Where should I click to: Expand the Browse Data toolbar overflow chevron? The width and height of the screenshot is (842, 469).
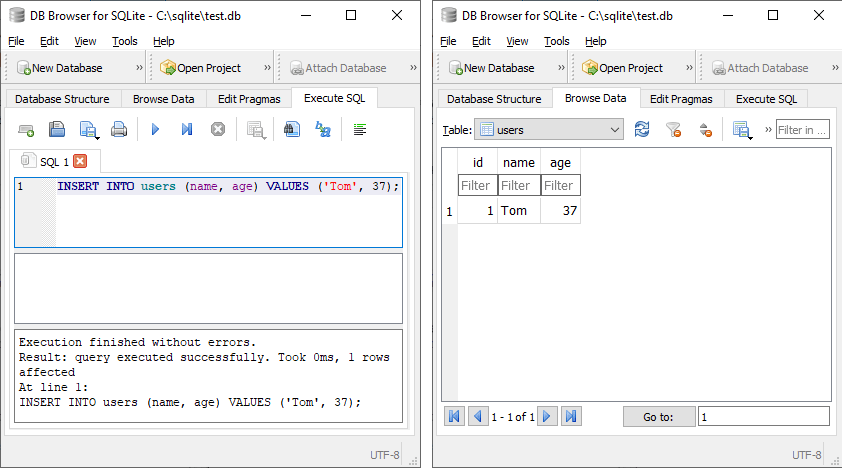coord(768,129)
